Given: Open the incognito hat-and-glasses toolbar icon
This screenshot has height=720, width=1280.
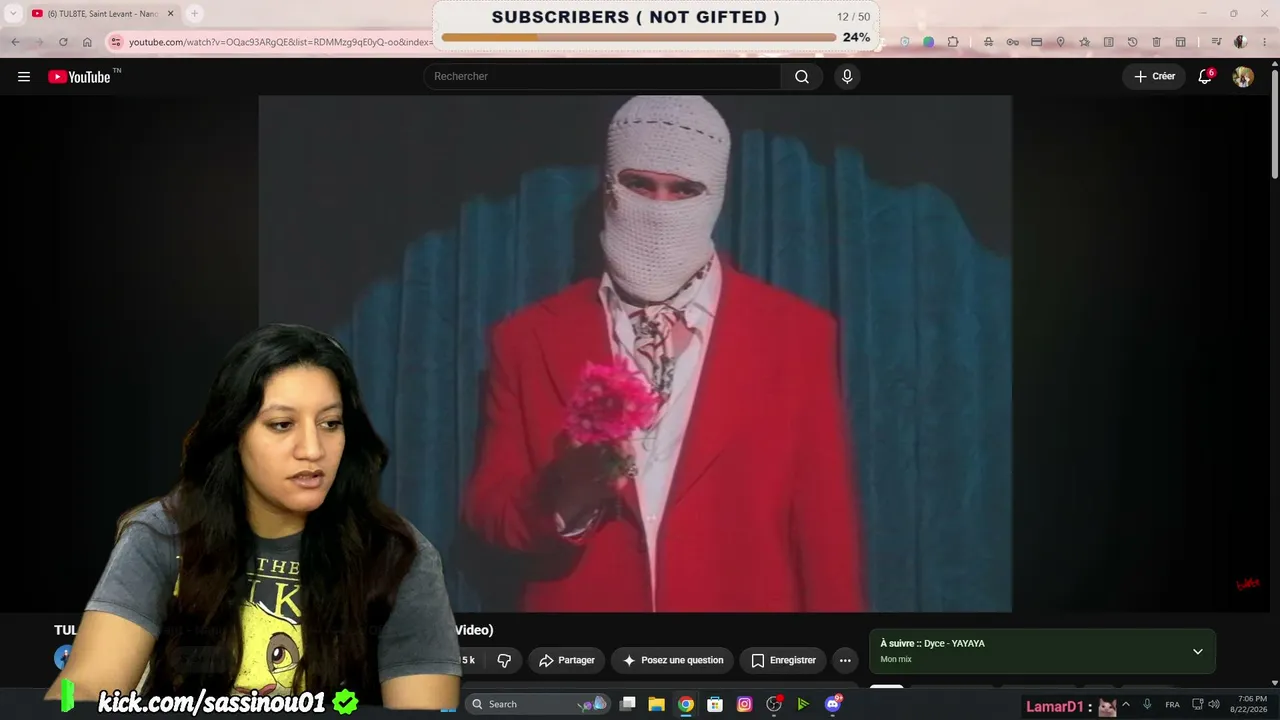Looking at the screenshot, I should tap(988, 42).
